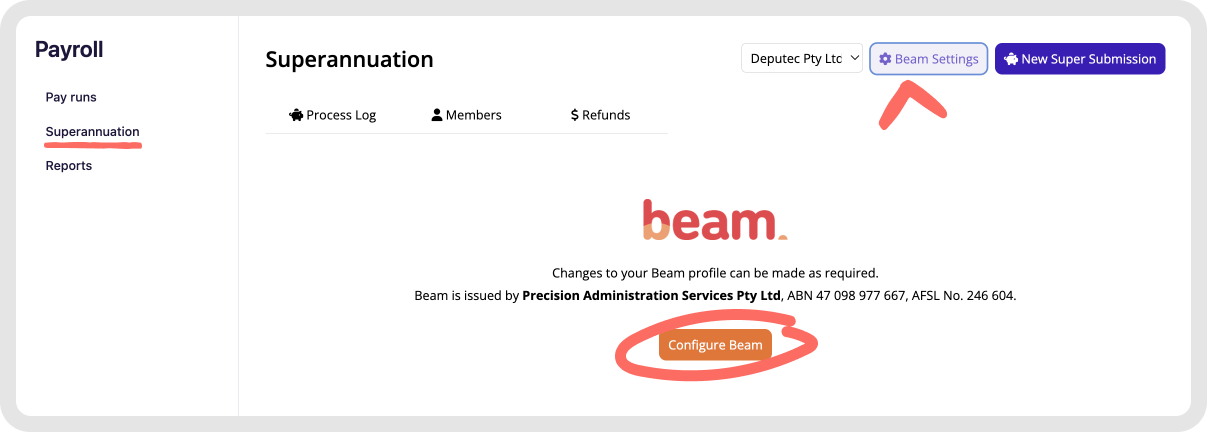Click the gear icon in Beam Settings
Image resolution: width=1207 pixels, height=432 pixels.
885,59
